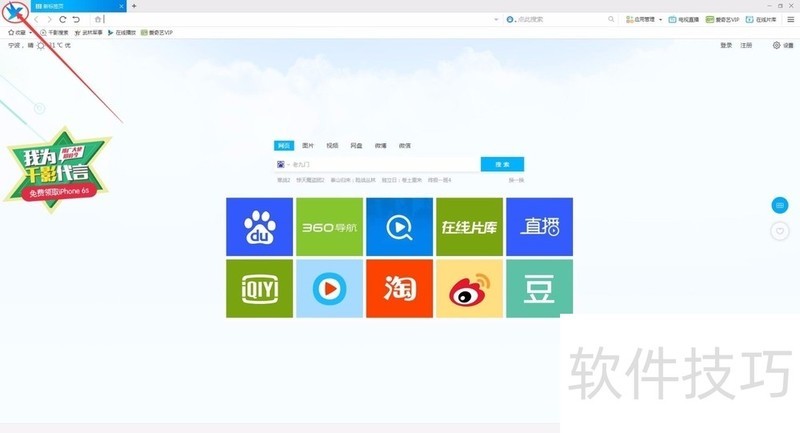Open the Weibo eye logo tile
800x433 pixels.
469,288
